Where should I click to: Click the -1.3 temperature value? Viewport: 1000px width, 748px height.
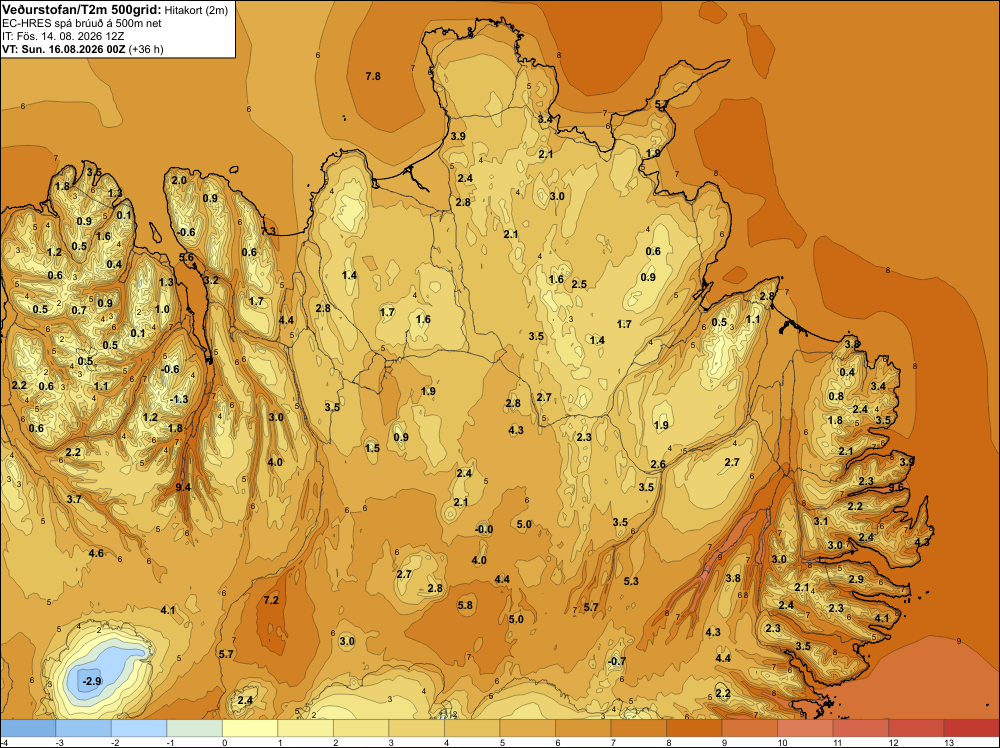point(179,399)
